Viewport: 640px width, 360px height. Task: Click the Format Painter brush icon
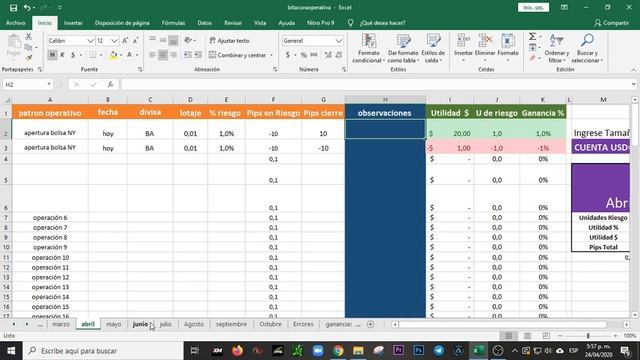point(29,58)
